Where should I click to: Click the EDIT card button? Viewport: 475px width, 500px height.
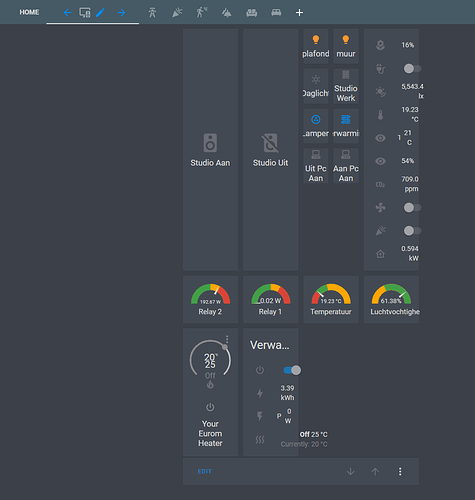pos(205,471)
